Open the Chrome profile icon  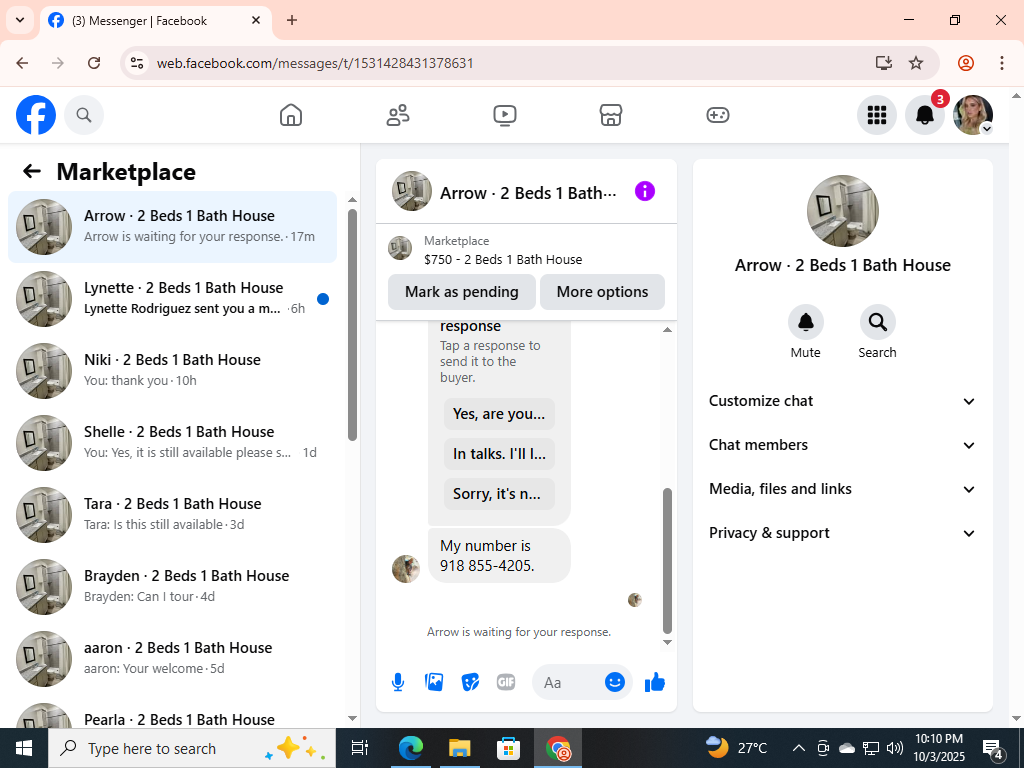pyautogui.click(x=966, y=63)
